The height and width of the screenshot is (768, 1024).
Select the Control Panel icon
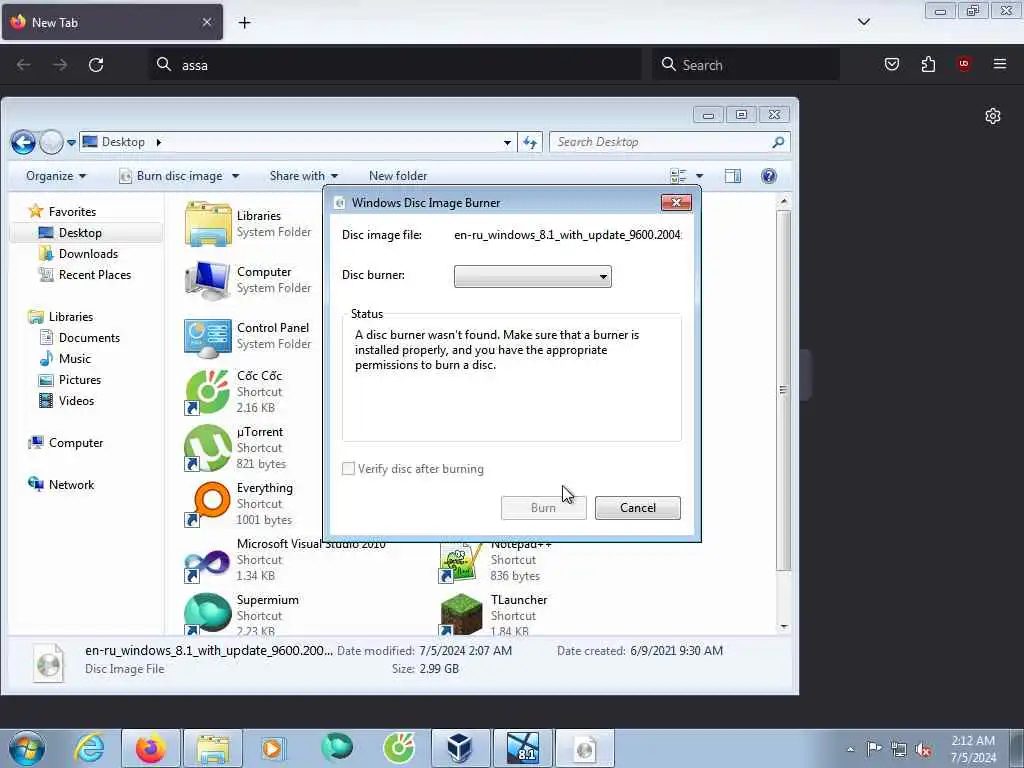(208, 337)
